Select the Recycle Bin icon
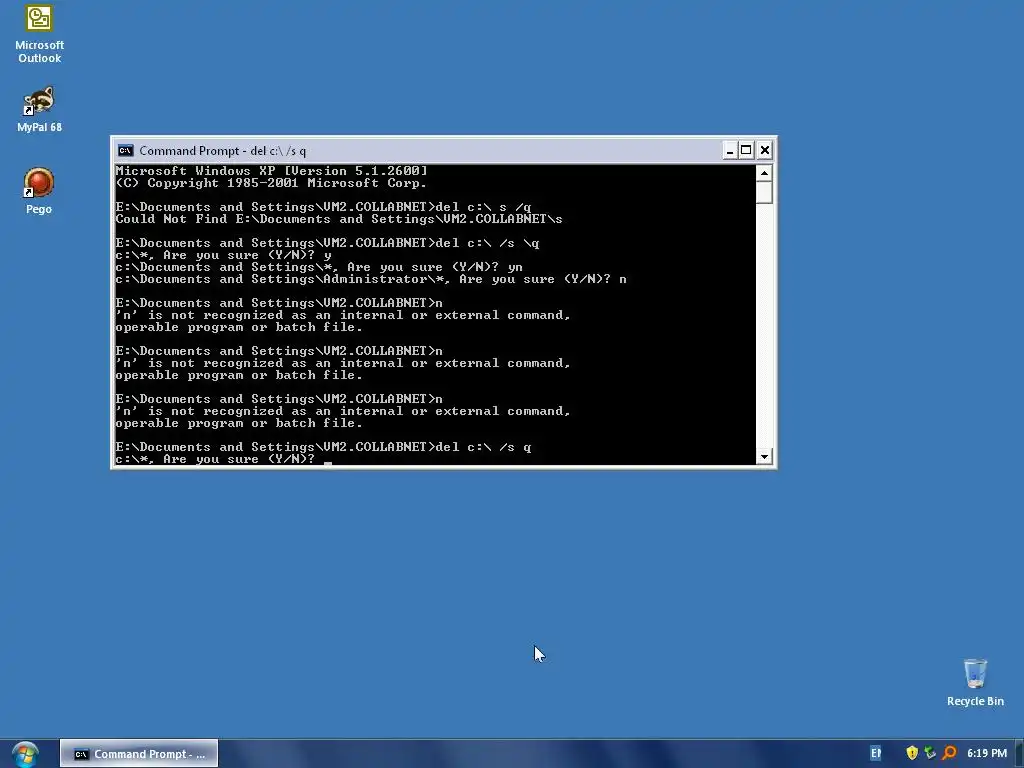1024x768 pixels. tap(975, 682)
